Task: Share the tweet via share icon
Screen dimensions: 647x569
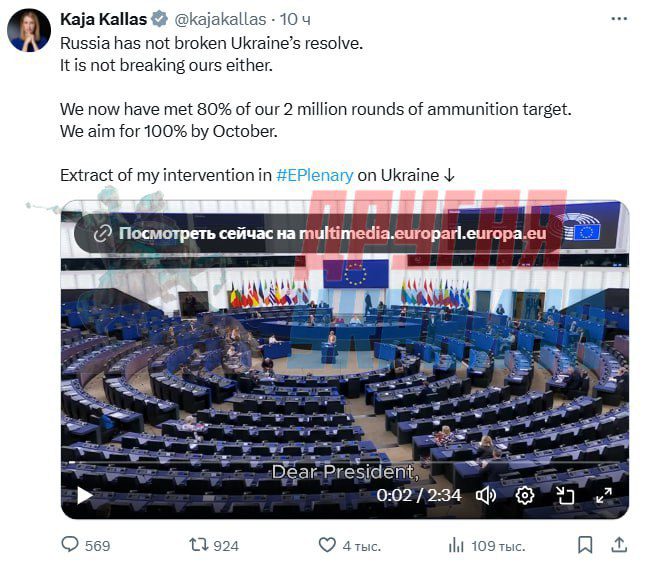Action: [x=619, y=545]
